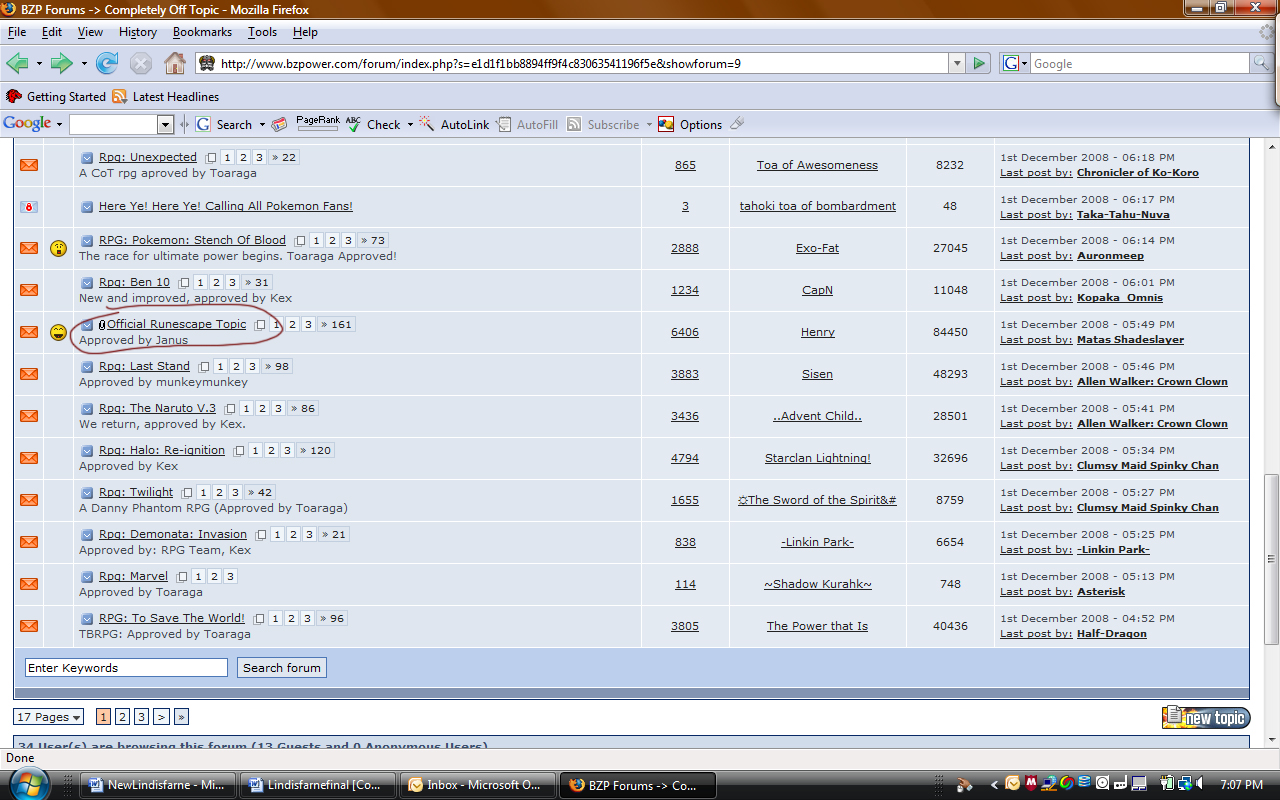The image size is (1280, 800).
Task: Open the View menu
Action: tap(90, 32)
